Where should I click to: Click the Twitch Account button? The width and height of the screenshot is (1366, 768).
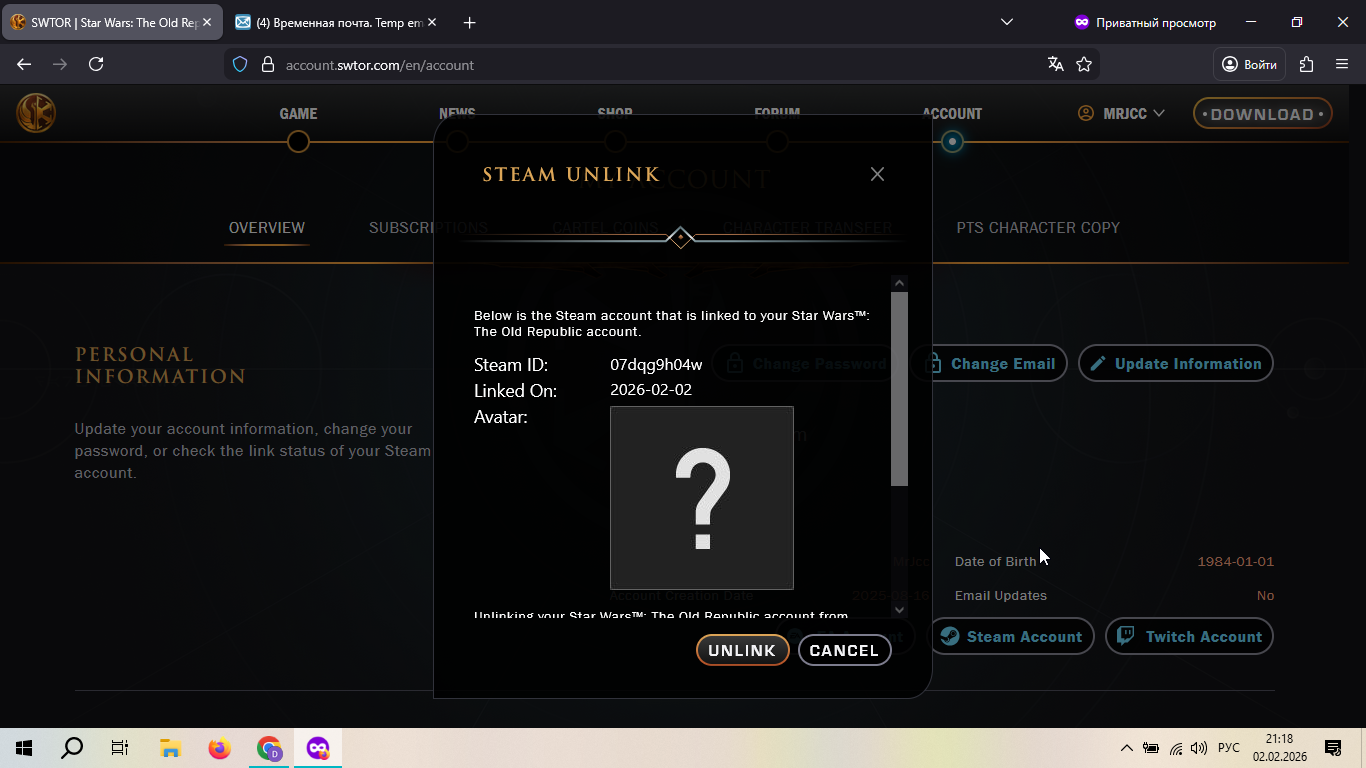[x=1189, y=636]
